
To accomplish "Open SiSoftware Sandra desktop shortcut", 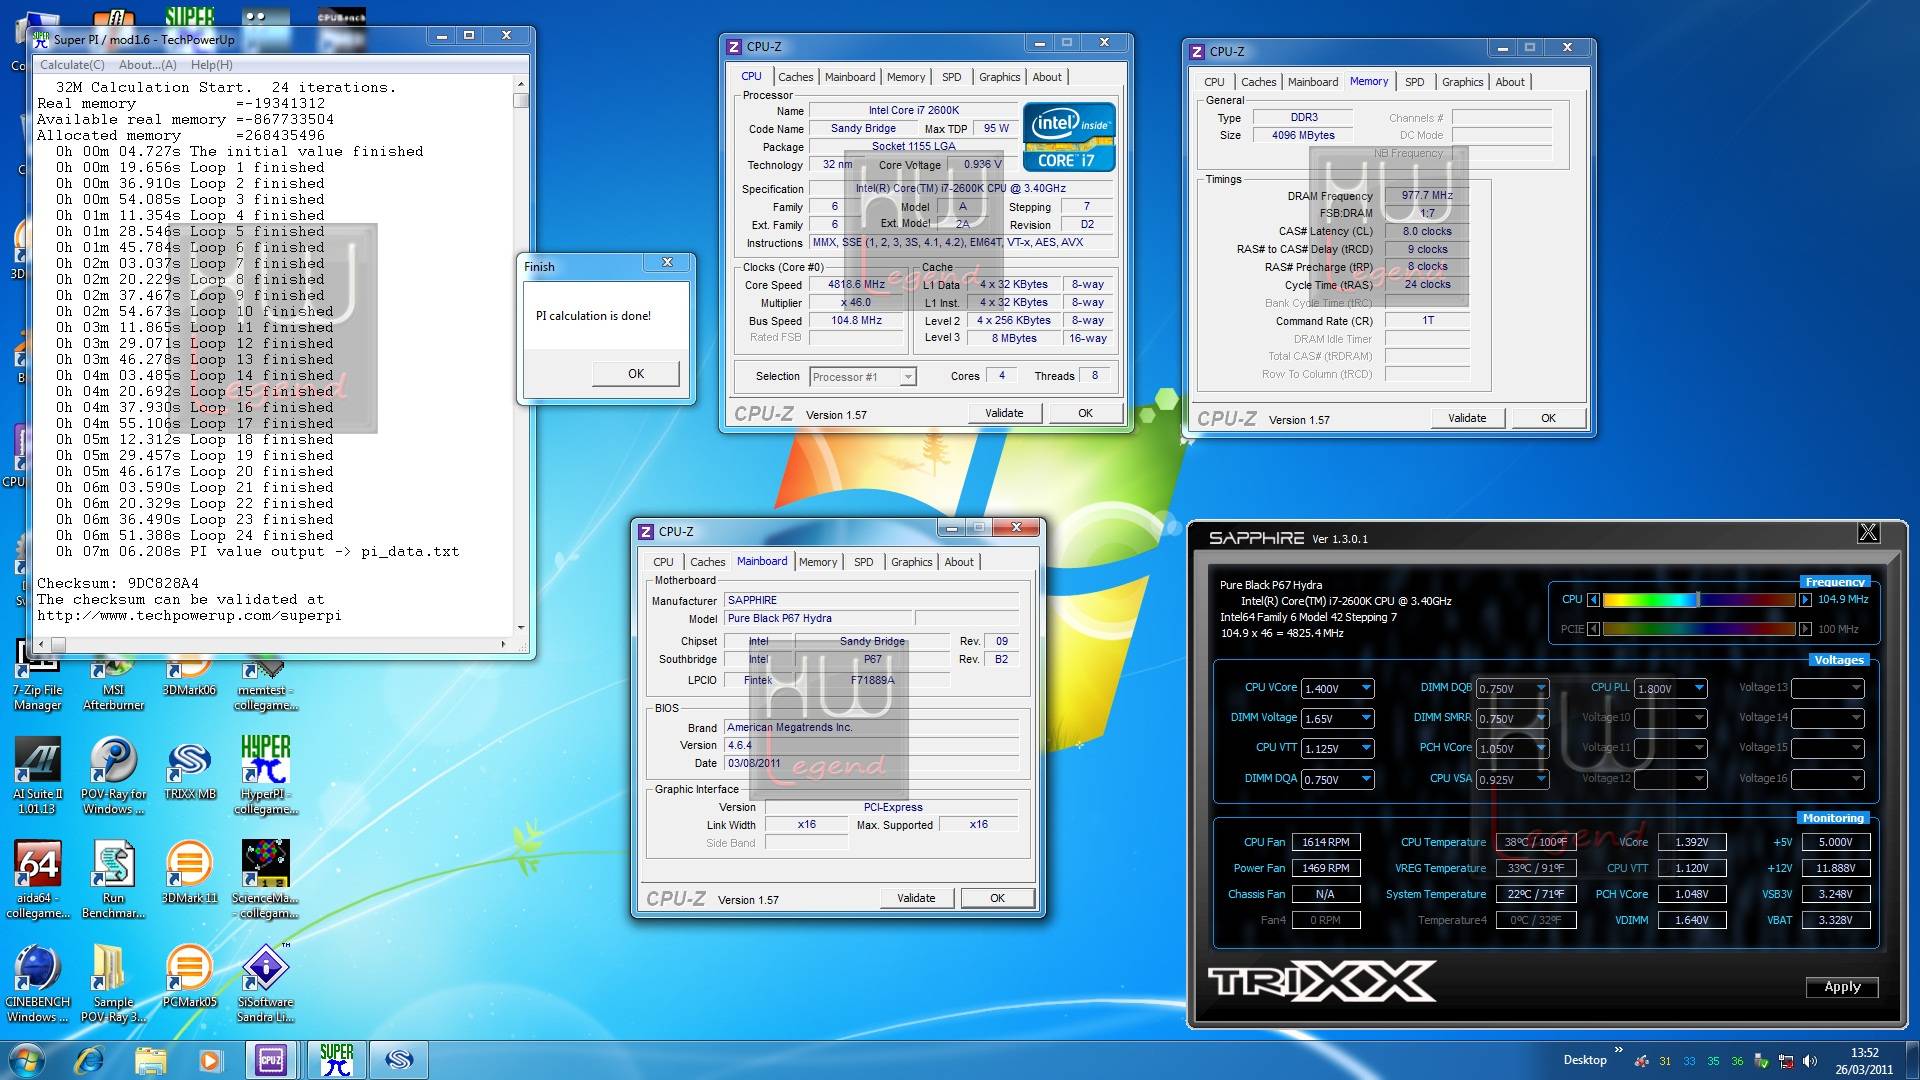I will pyautogui.click(x=266, y=984).
